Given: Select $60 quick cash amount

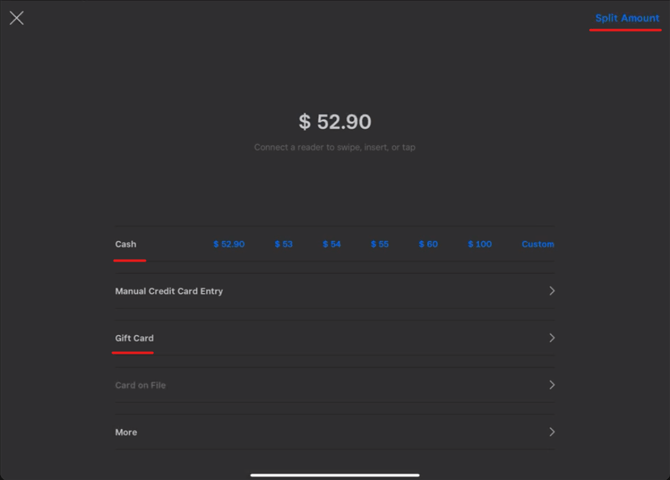Looking at the screenshot, I should (428, 244).
